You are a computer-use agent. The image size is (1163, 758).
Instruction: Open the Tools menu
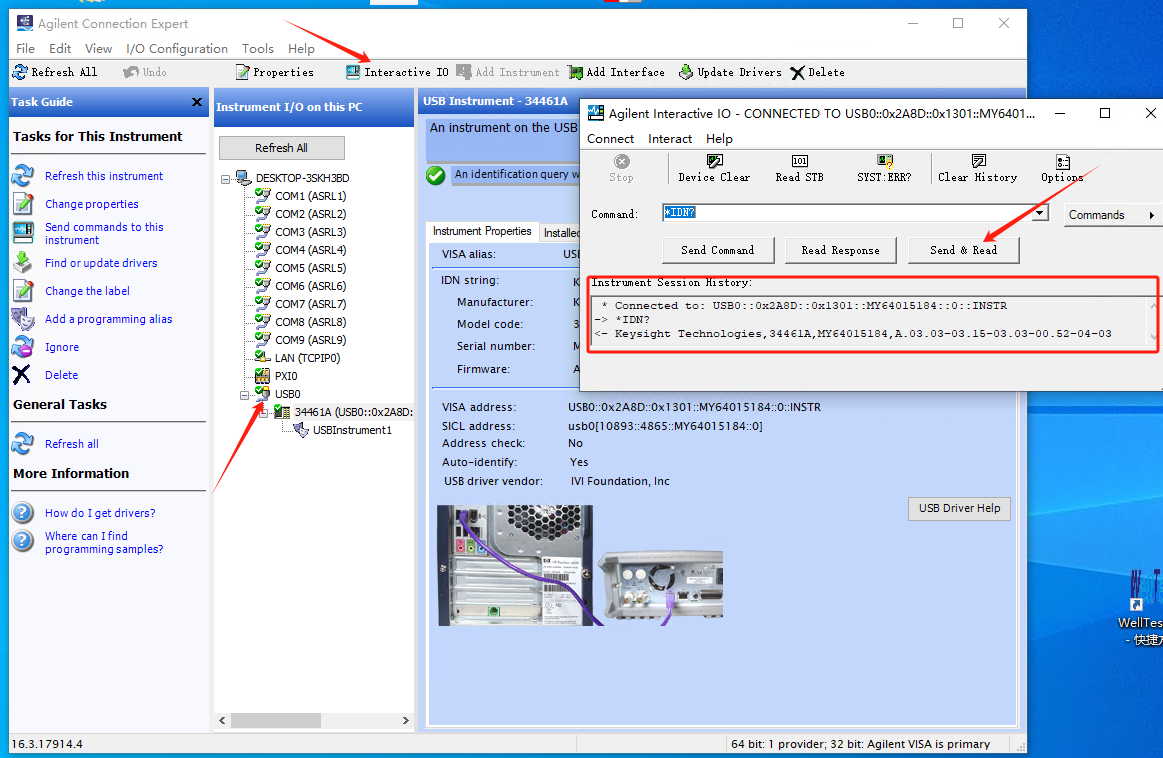coord(257,48)
